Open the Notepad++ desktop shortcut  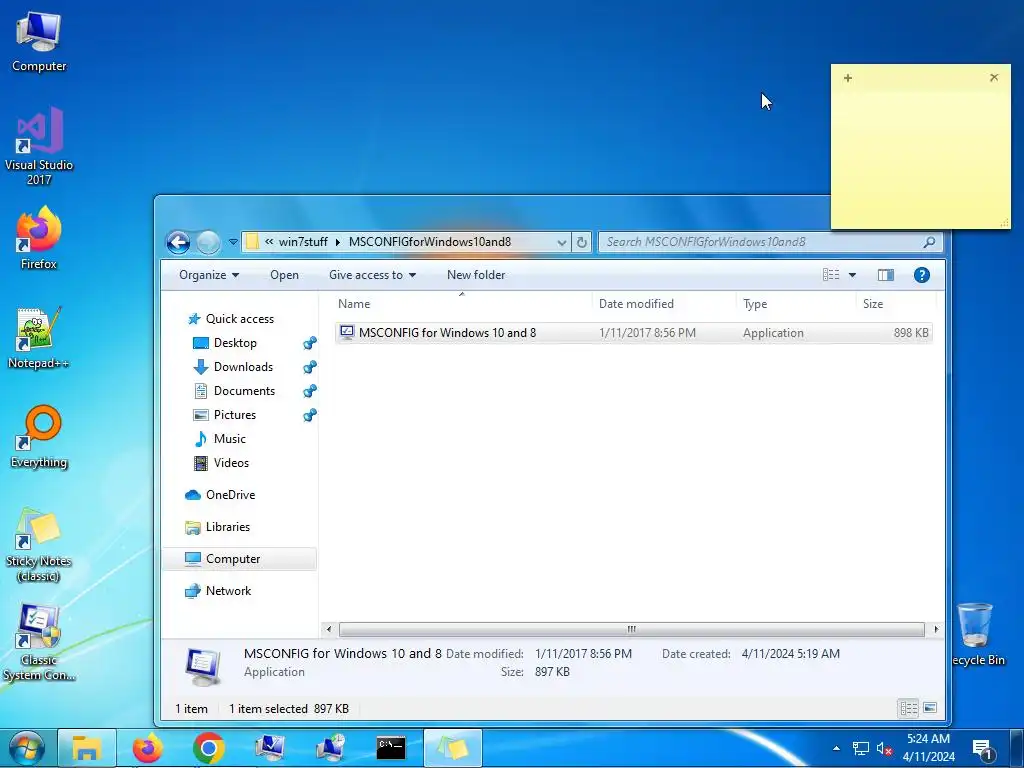point(39,338)
